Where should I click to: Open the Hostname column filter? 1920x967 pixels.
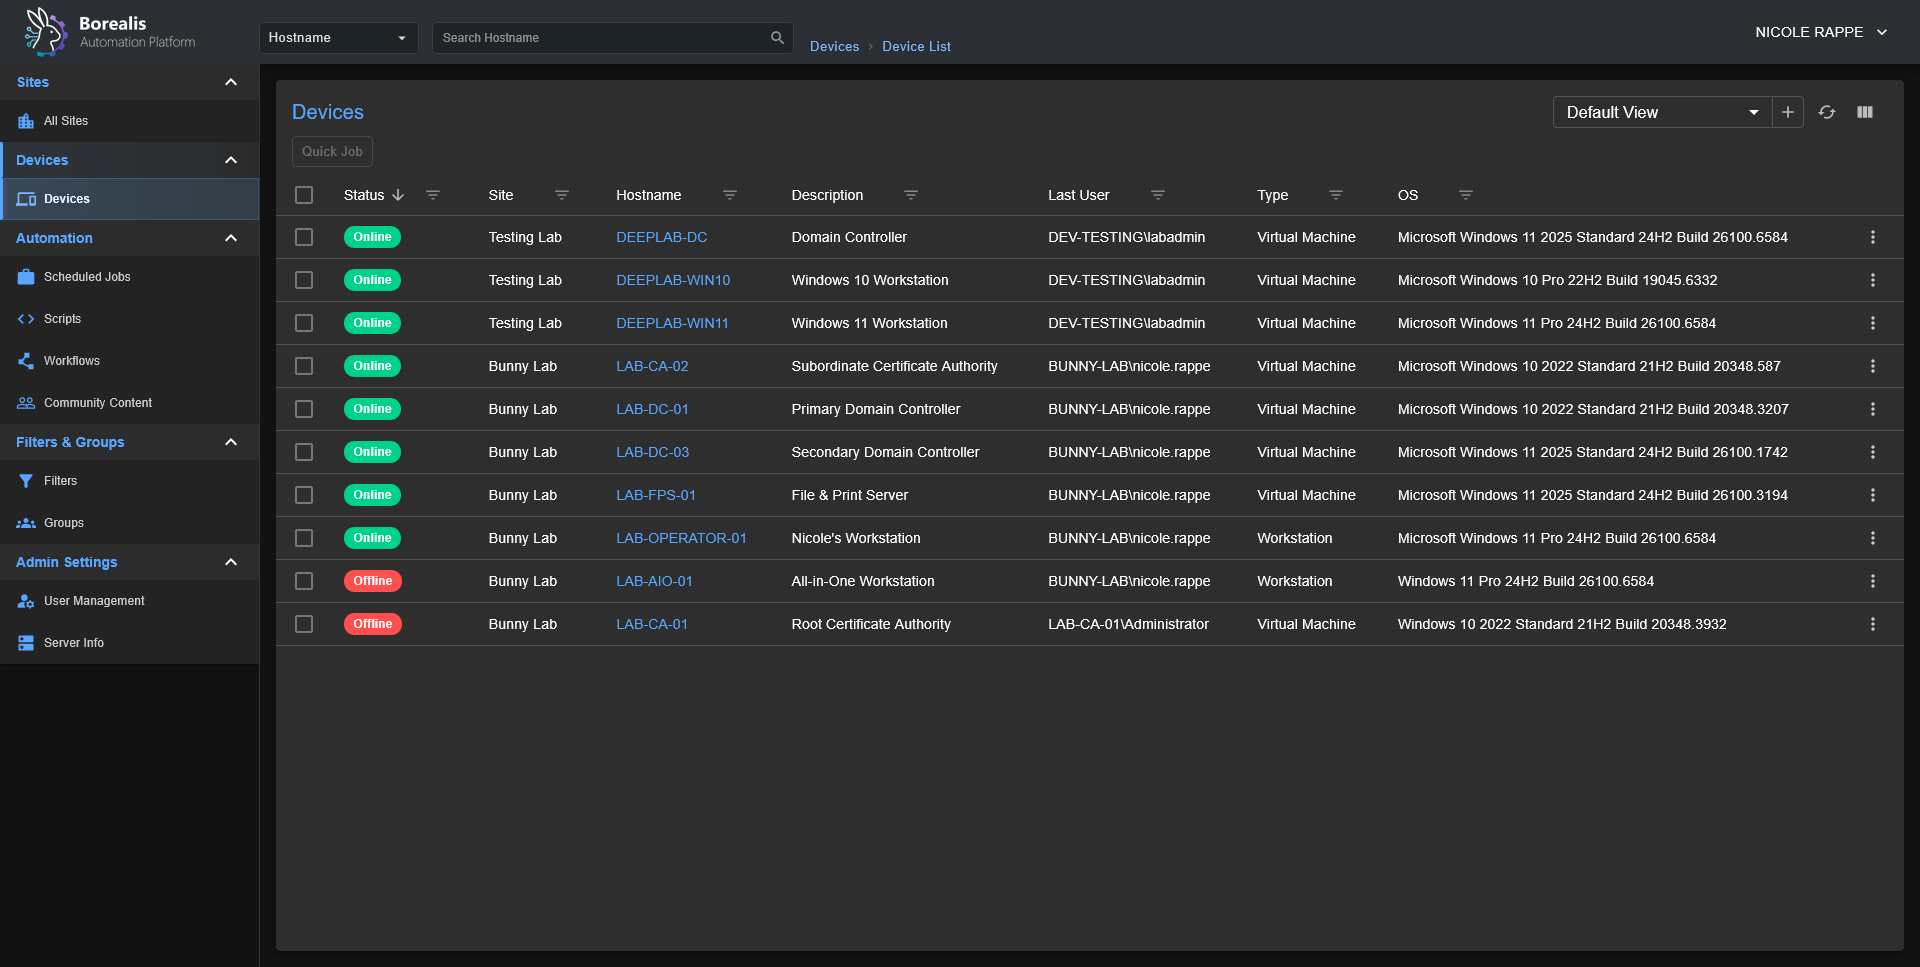(x=730, y=195)
